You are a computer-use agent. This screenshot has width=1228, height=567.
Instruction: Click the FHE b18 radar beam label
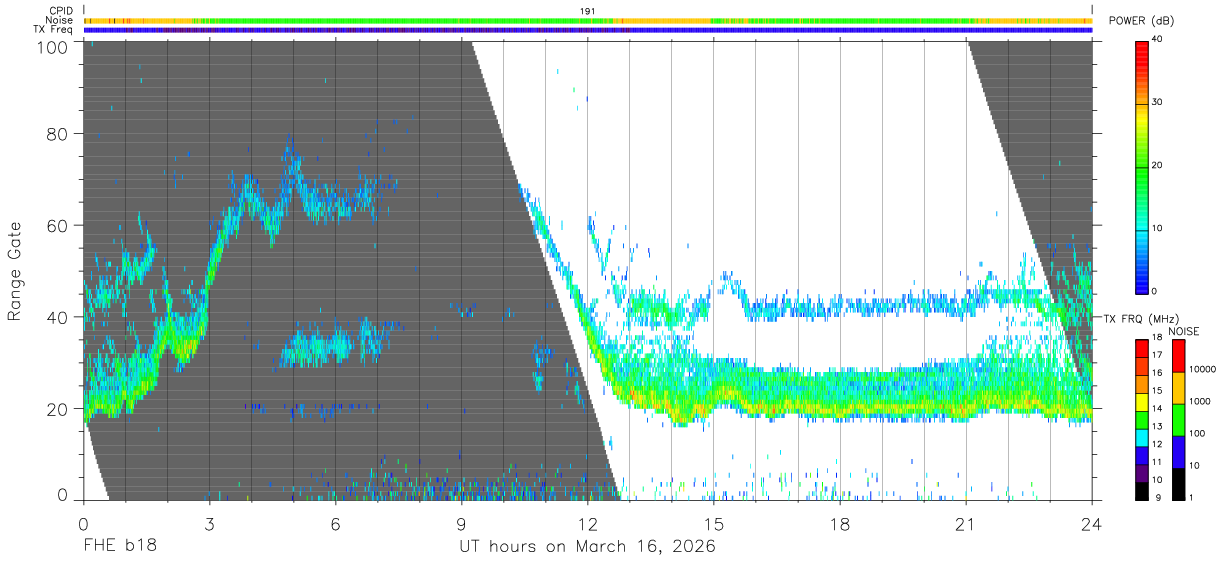click(119, 547)
